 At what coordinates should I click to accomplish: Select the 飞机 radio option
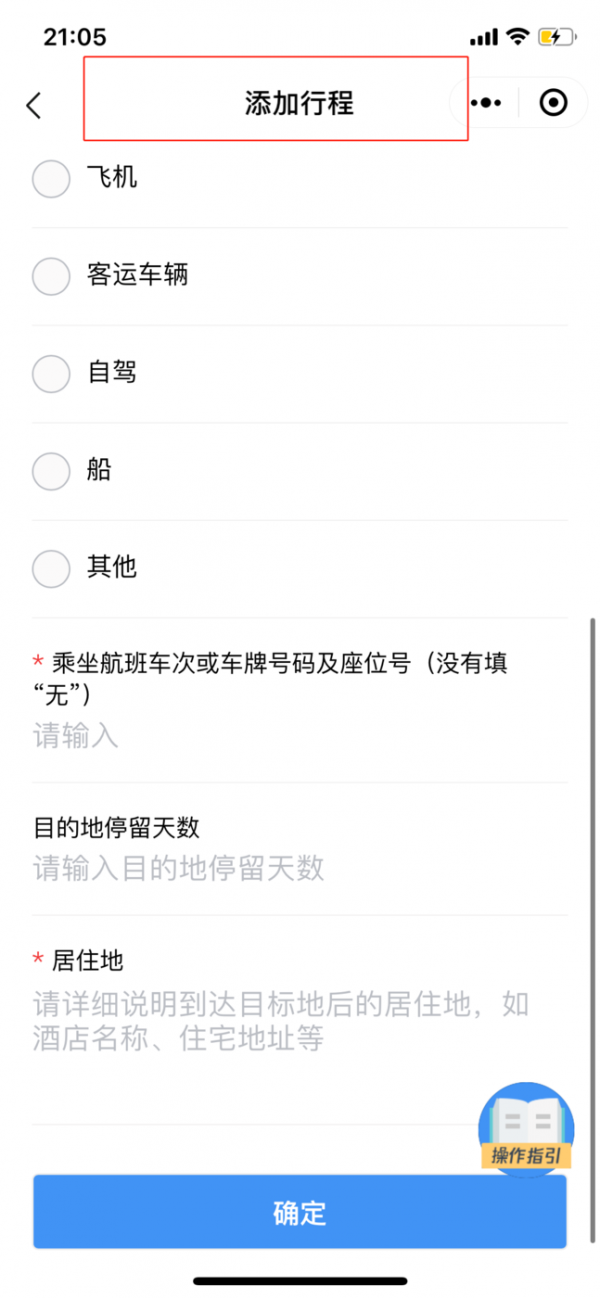coord(51,179)
